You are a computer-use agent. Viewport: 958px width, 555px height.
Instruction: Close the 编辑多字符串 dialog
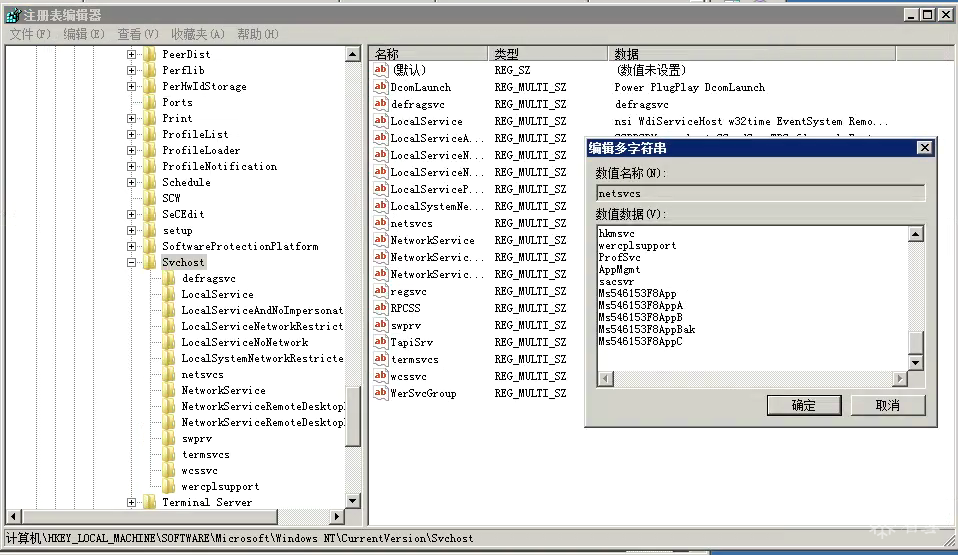(x=924, y=148)
